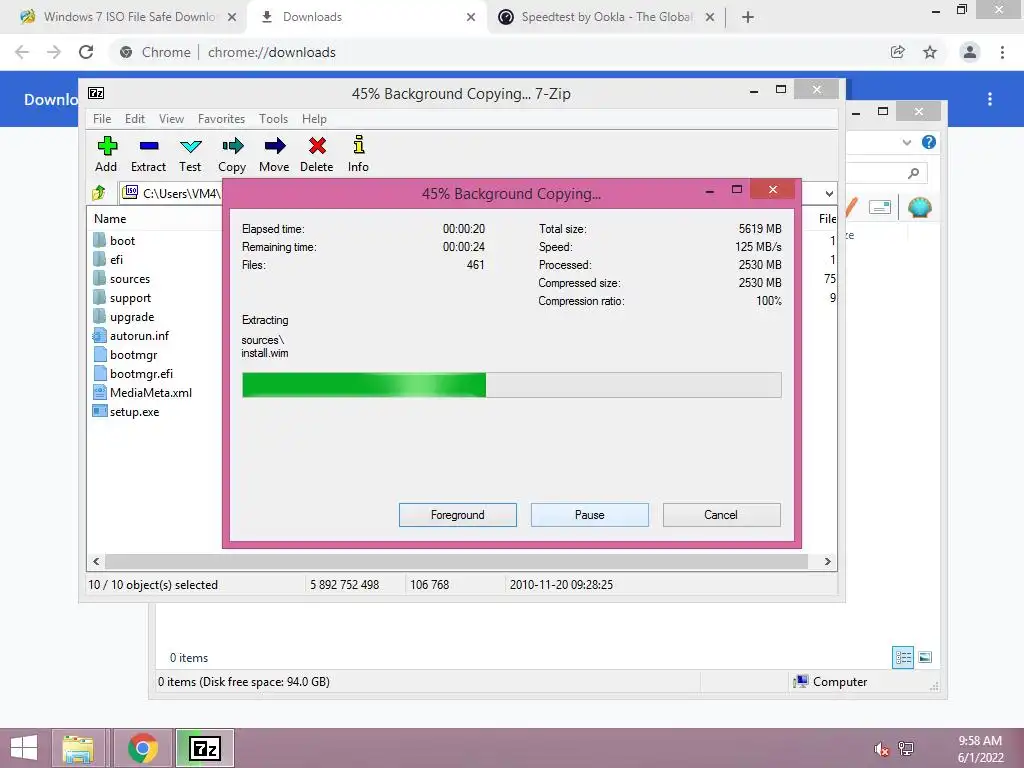1024x768 pixels.
Task: Click the Move toolbar icon
Action: click(274, 154)
